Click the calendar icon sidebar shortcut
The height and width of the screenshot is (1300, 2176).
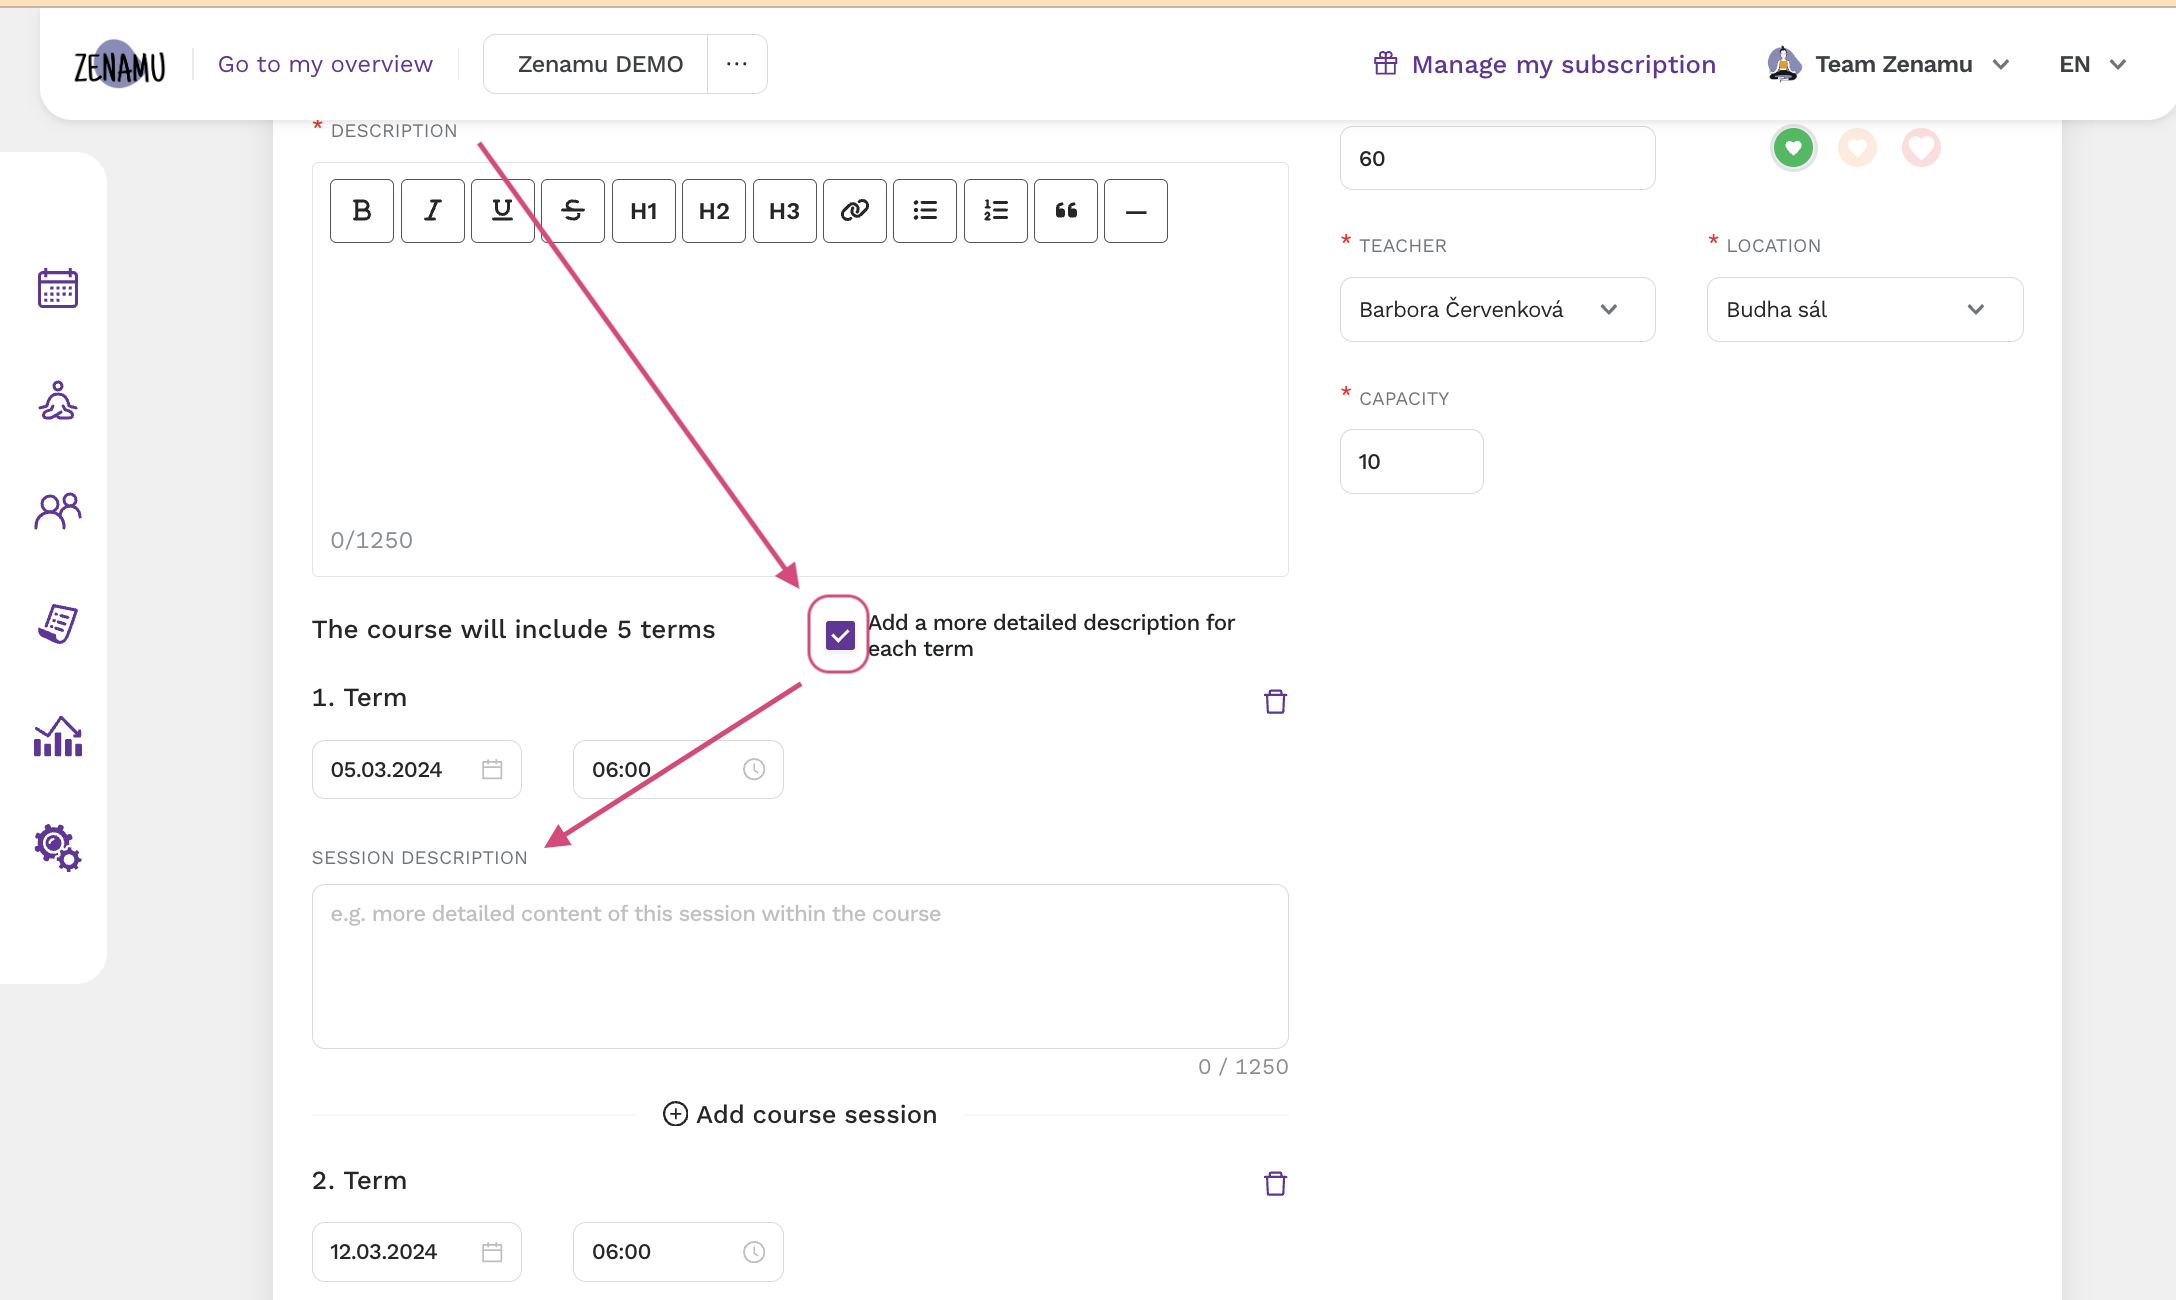(x=57, y=289)
